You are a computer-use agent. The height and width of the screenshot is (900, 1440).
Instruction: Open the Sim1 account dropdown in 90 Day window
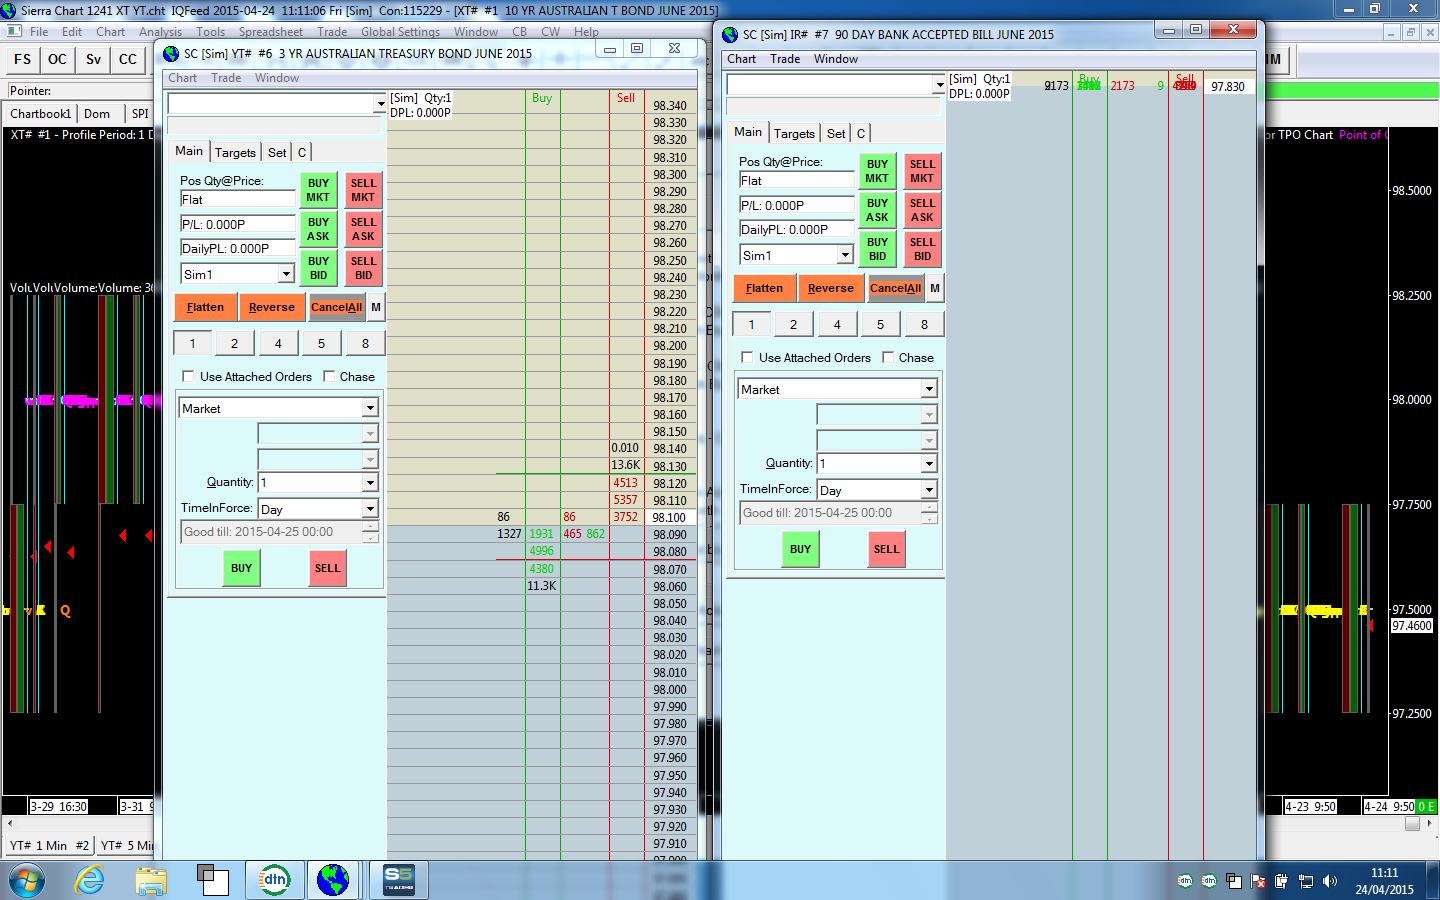pyautogui.click(x=845, y=255)
